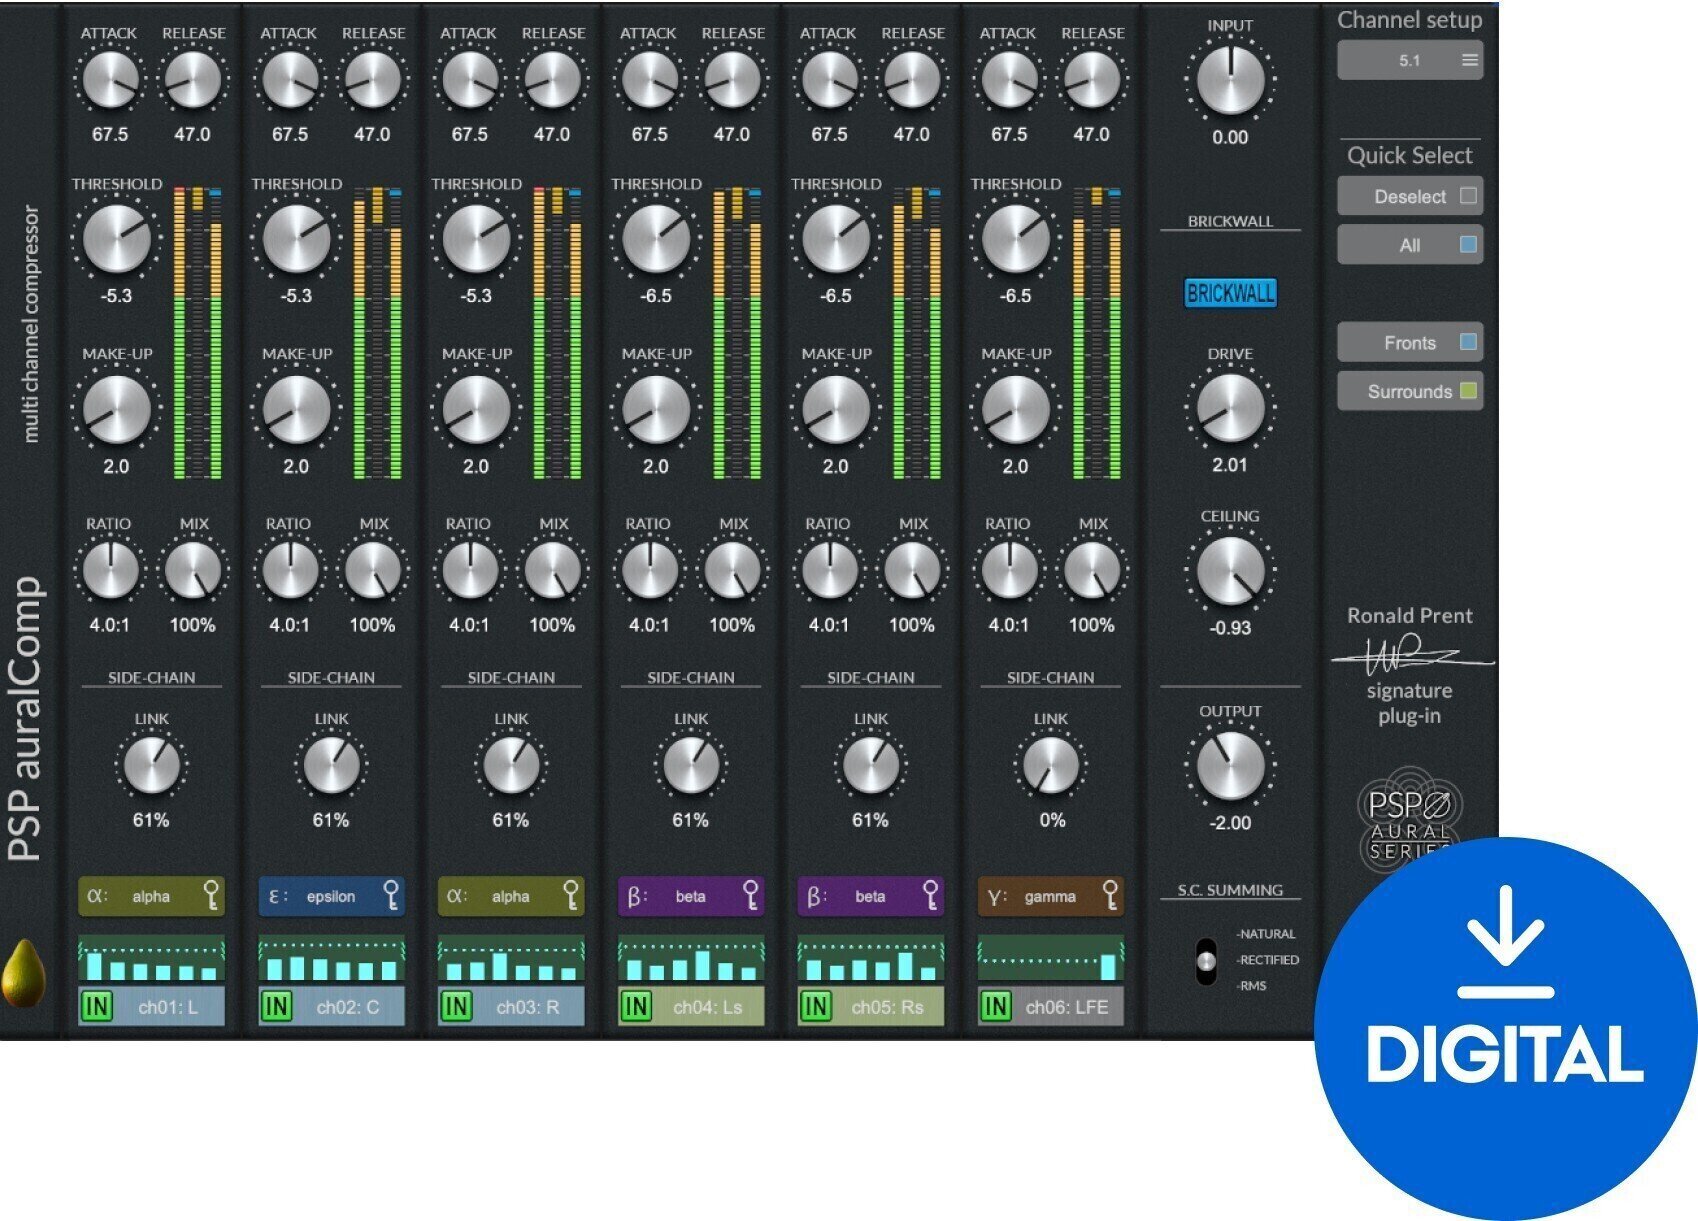Click the ch05 side-chain Link knob
The width and height of the screenshot is (1698, 1221).
click(x=870, y=766)
